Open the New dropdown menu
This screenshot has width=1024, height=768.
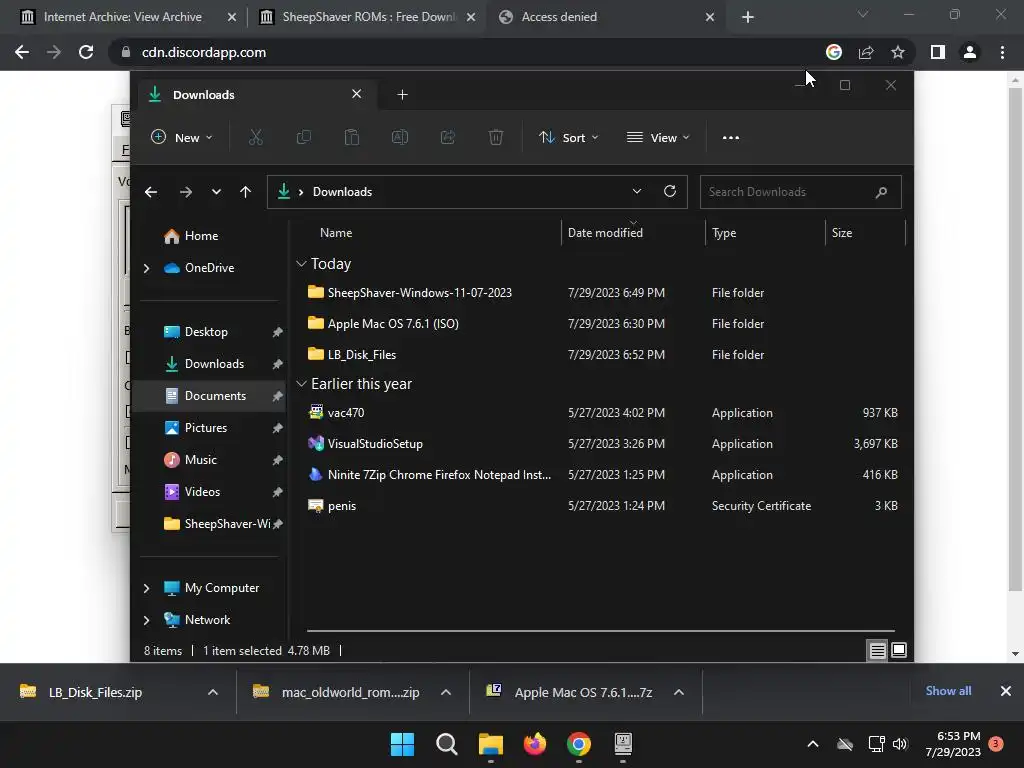(181, 137)
